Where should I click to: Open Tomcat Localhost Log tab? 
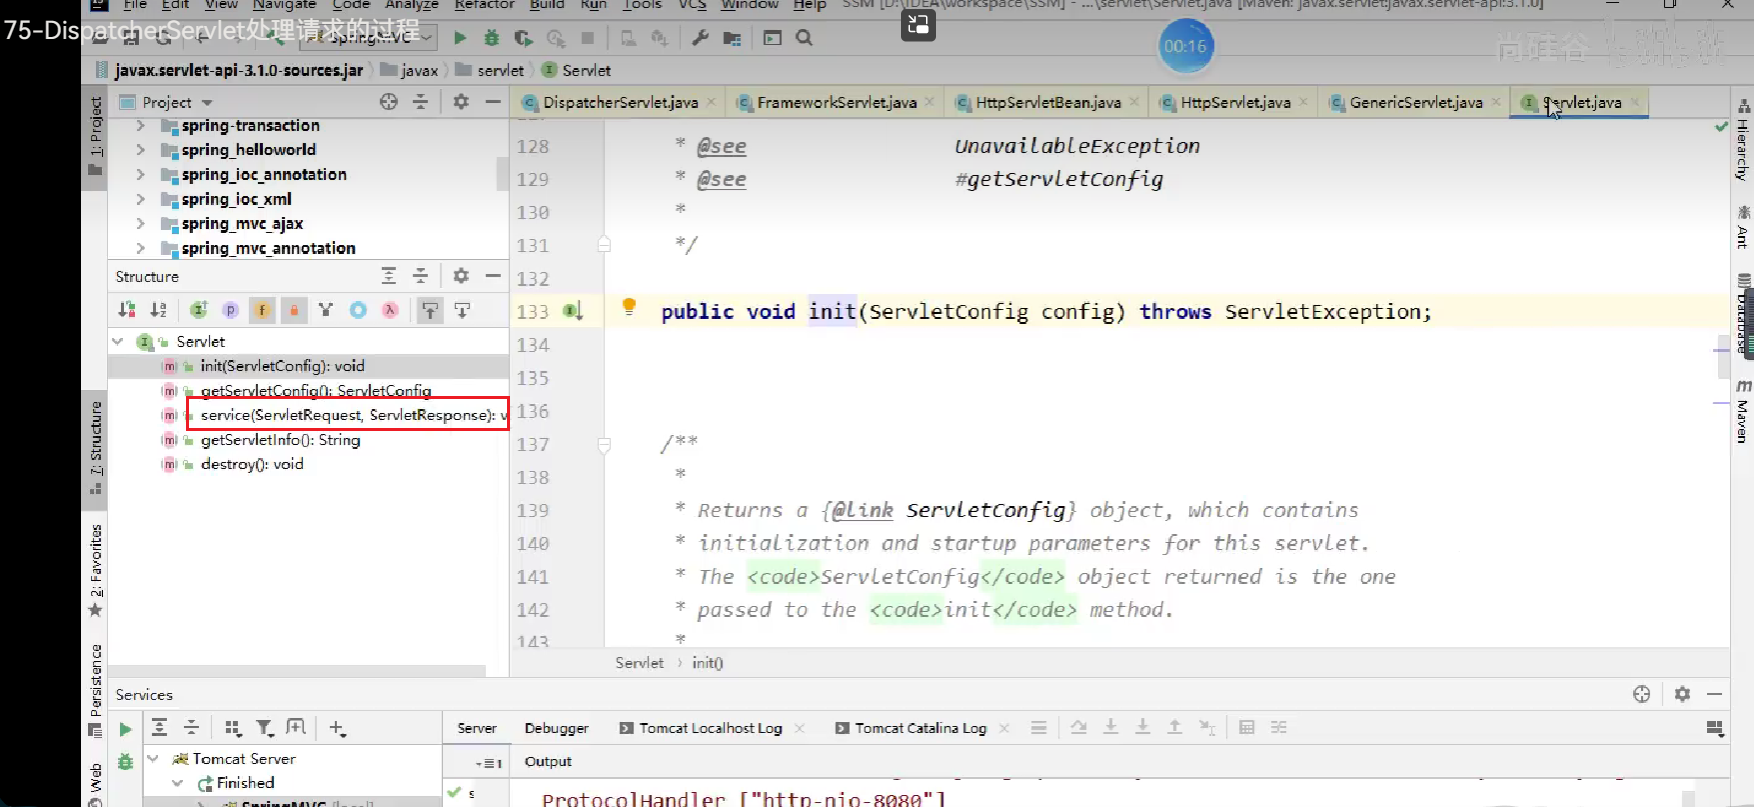(x=710, y=728)
